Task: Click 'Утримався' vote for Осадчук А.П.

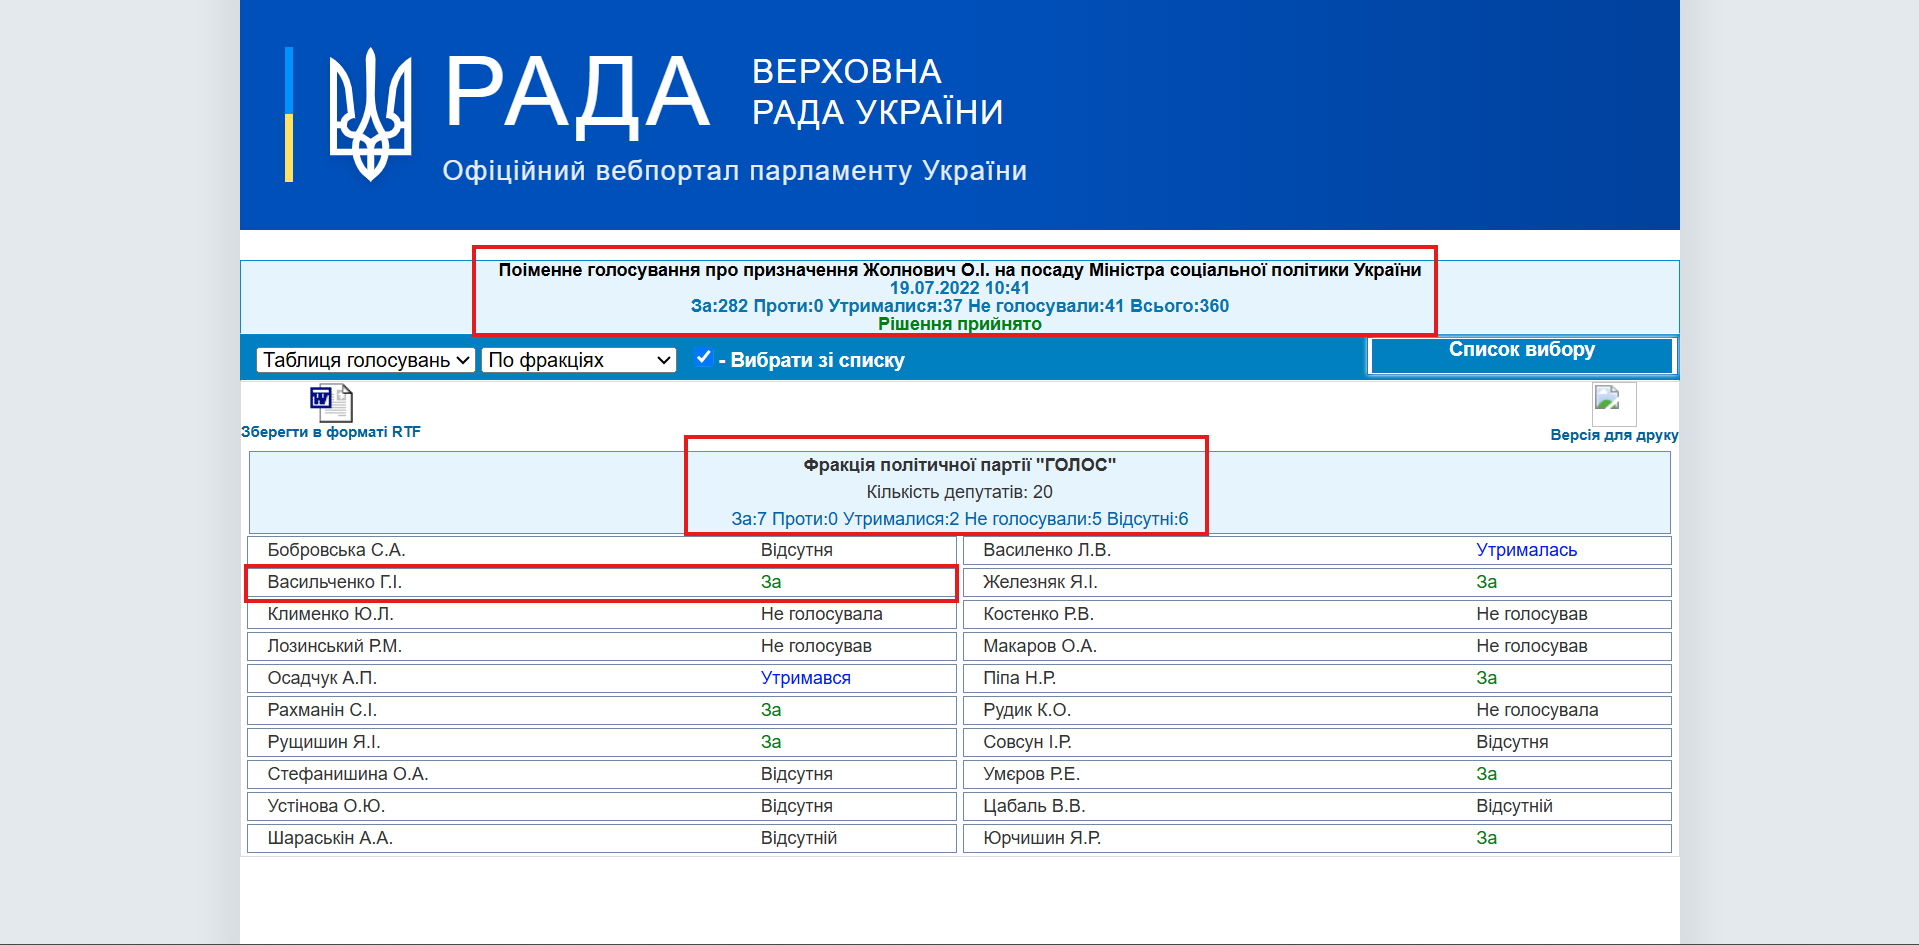Action: 806,678
